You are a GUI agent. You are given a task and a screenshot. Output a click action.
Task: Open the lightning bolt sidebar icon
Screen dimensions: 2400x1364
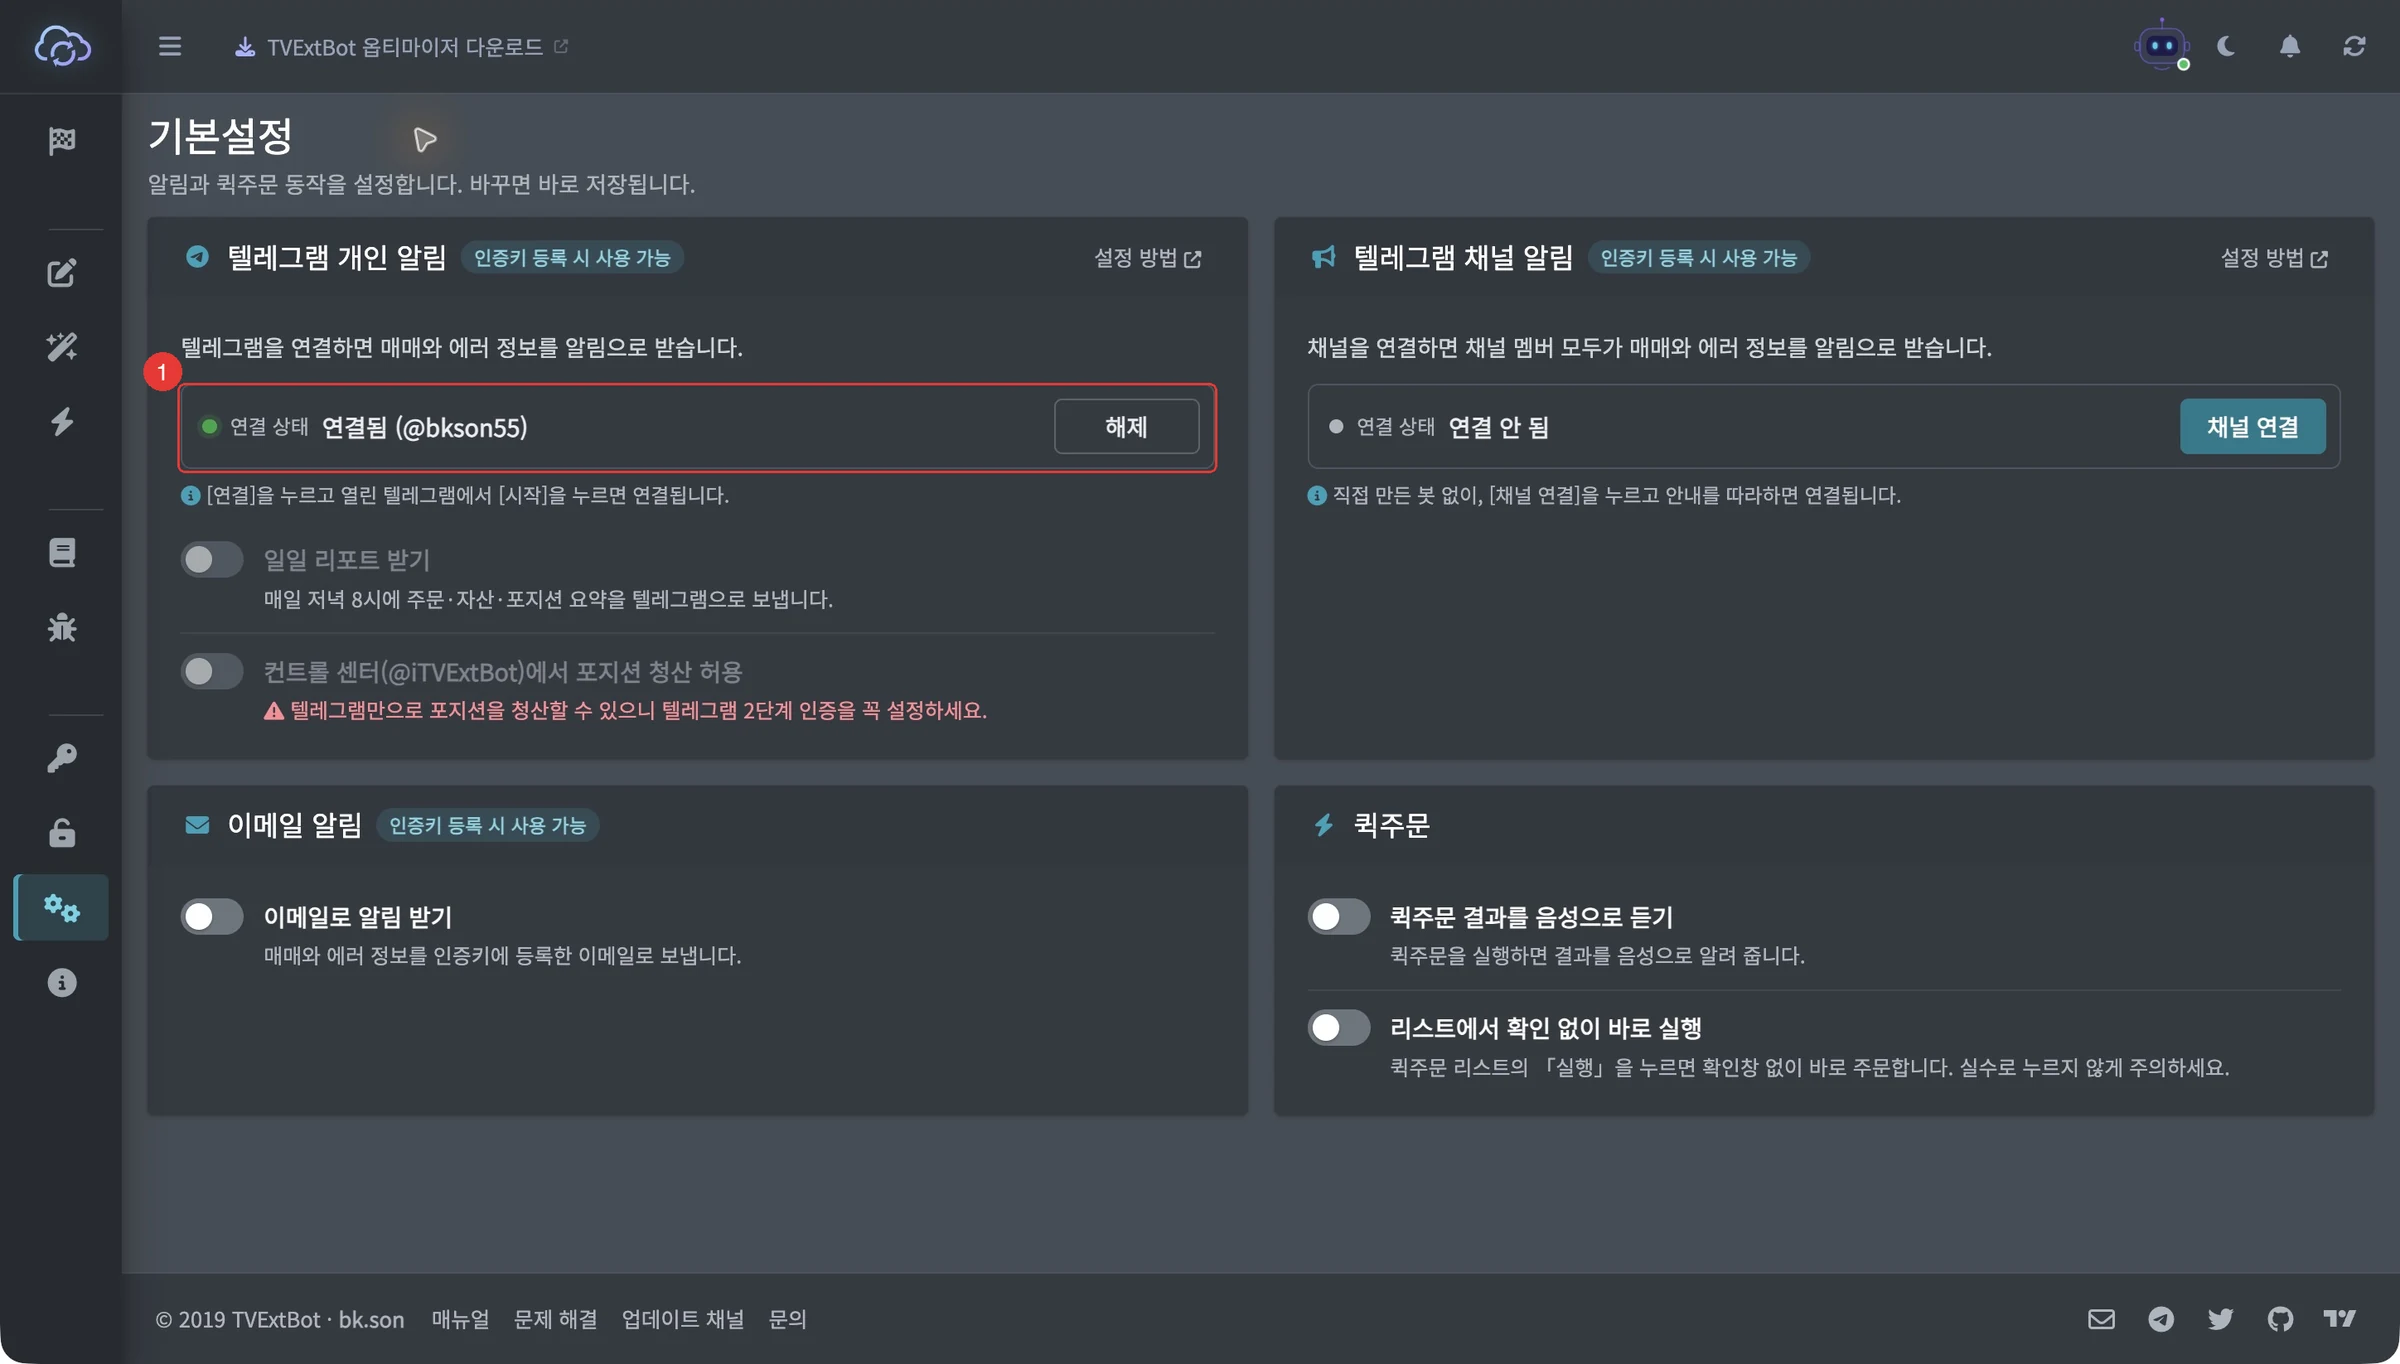point(62,421)
